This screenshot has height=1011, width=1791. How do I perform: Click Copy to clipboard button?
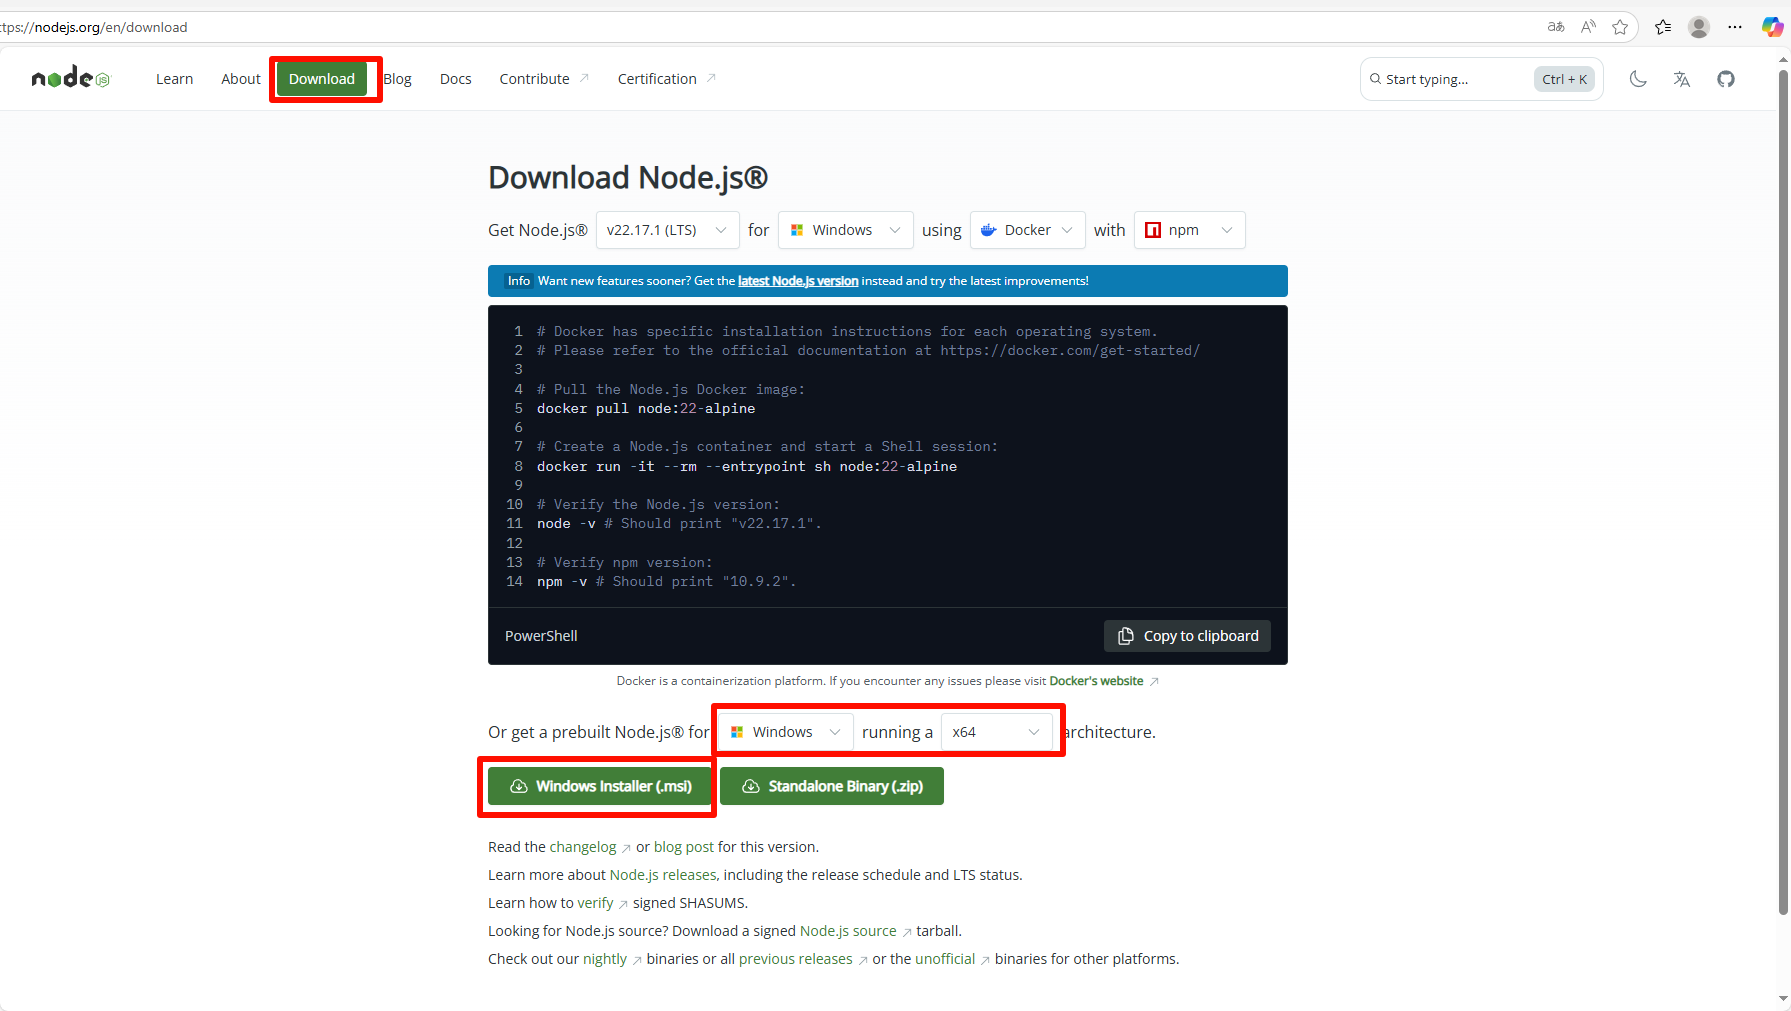point(1187,636)
